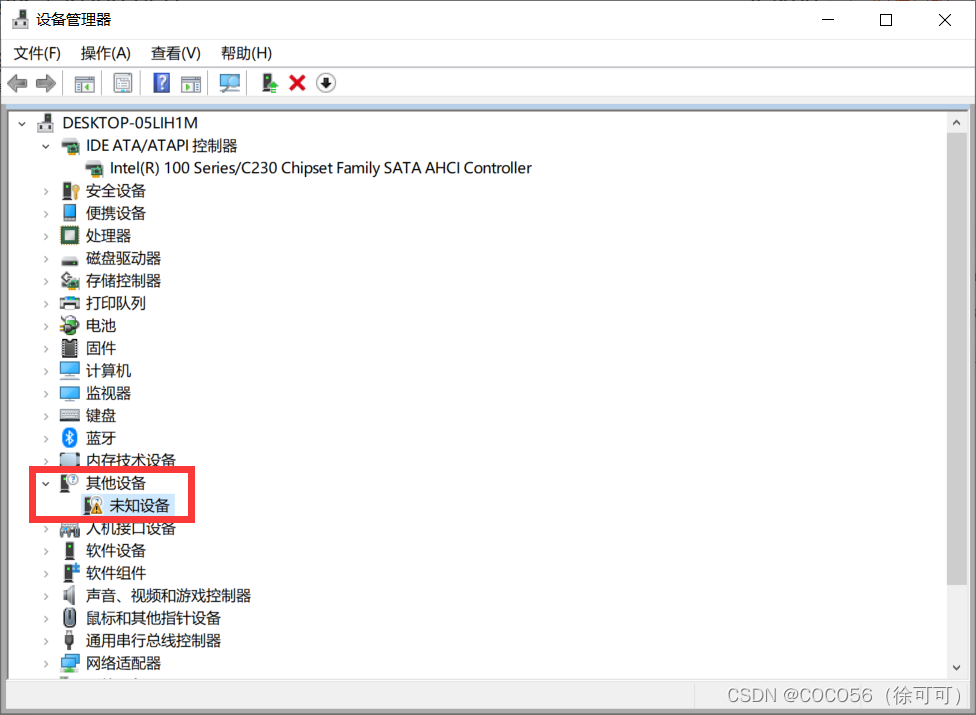976x715 pixels.
Task: Select the 存储控制器 label
Action: [123, 281]
